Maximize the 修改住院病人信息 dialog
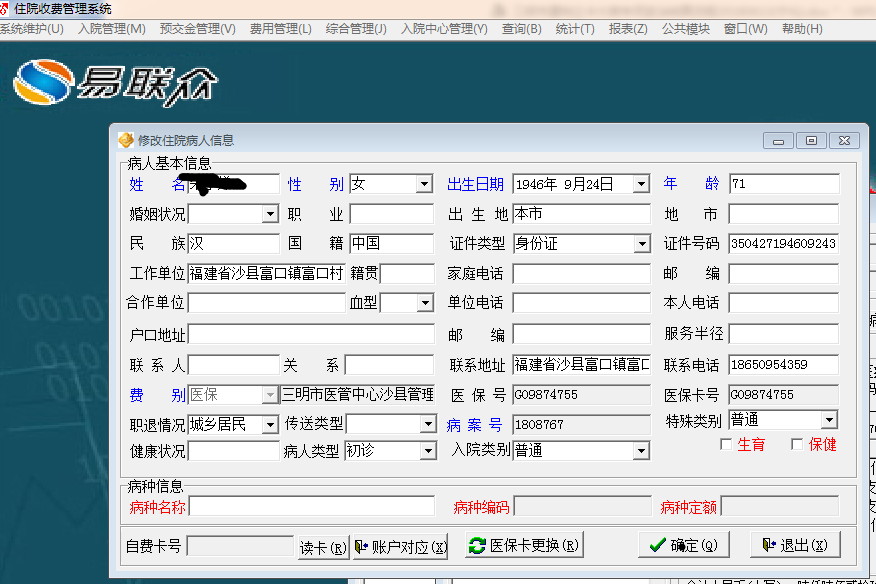Image resolution: width=876 pixels, height=584 pixels. (811, 141)
